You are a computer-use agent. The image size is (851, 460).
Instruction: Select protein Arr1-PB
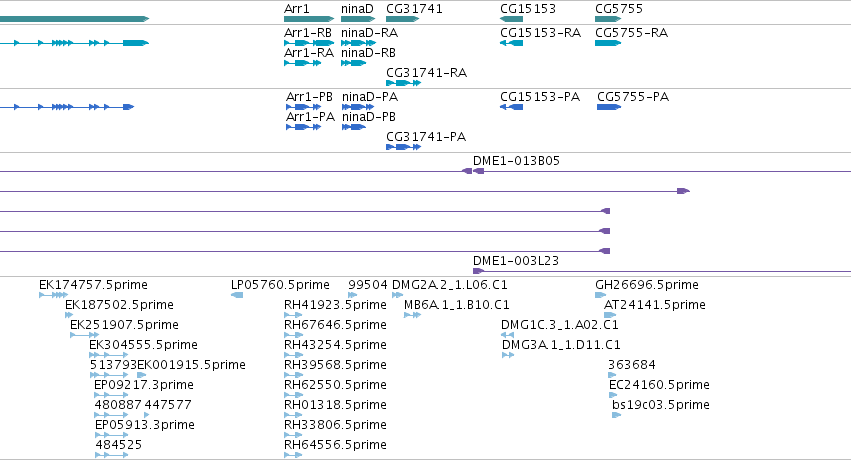309,97
